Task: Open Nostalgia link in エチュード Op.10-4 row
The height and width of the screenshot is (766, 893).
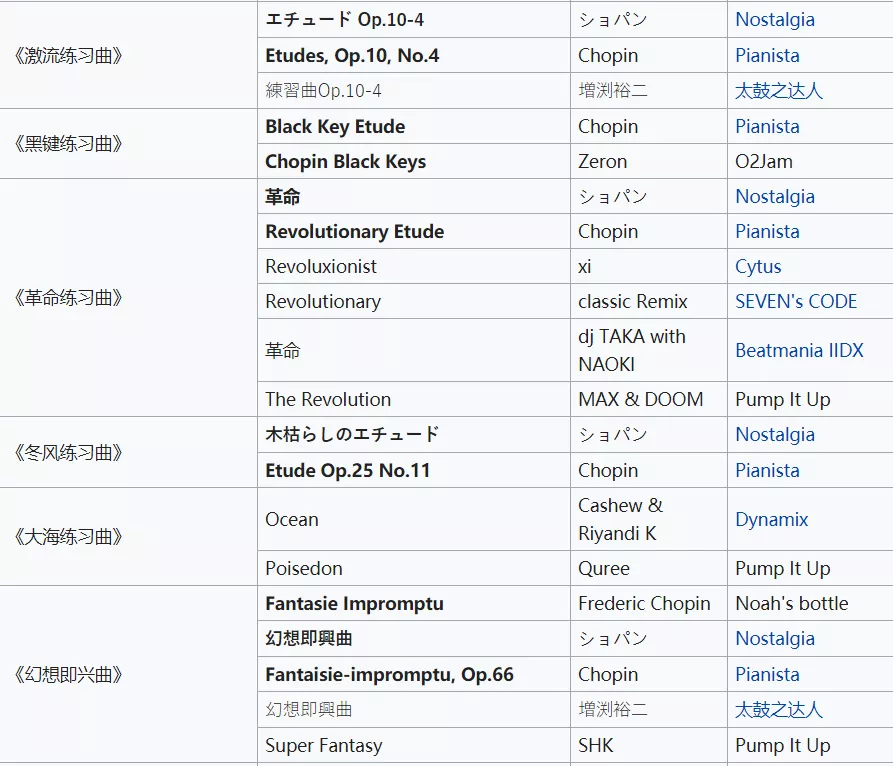Action: click(775, 20)
